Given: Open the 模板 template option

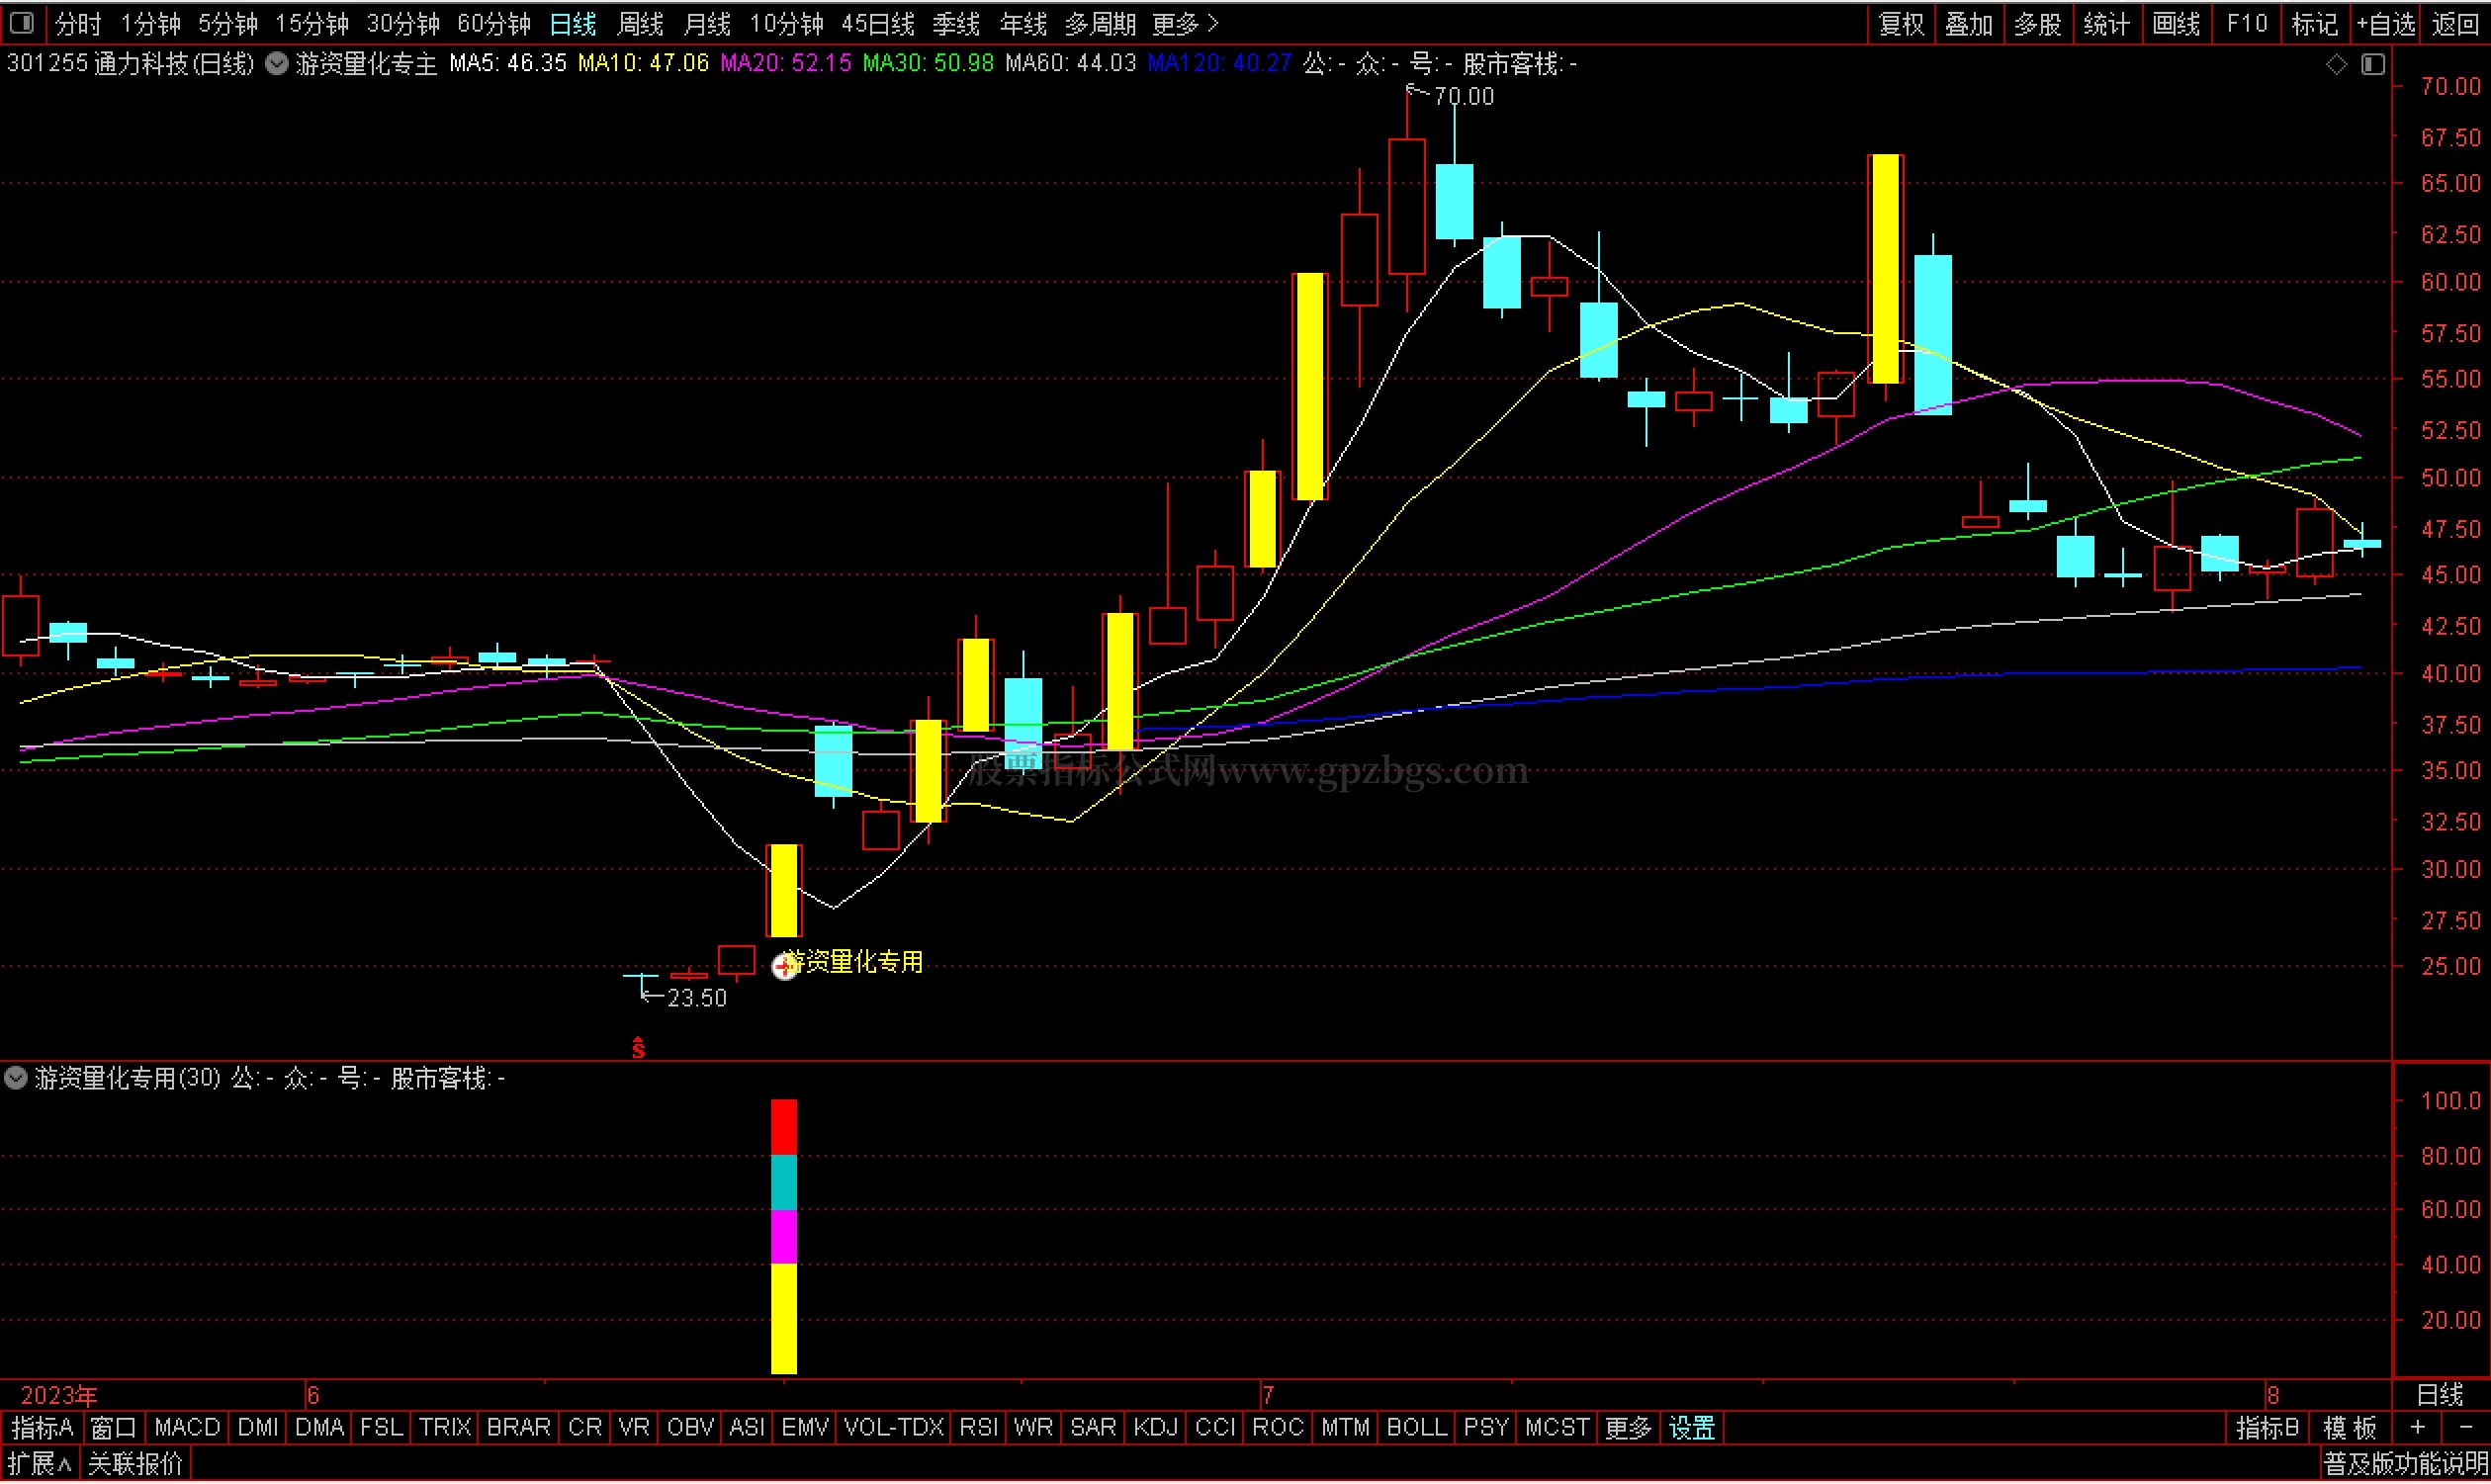Looking at the screenshot, I should [x=2350, y=1429].
